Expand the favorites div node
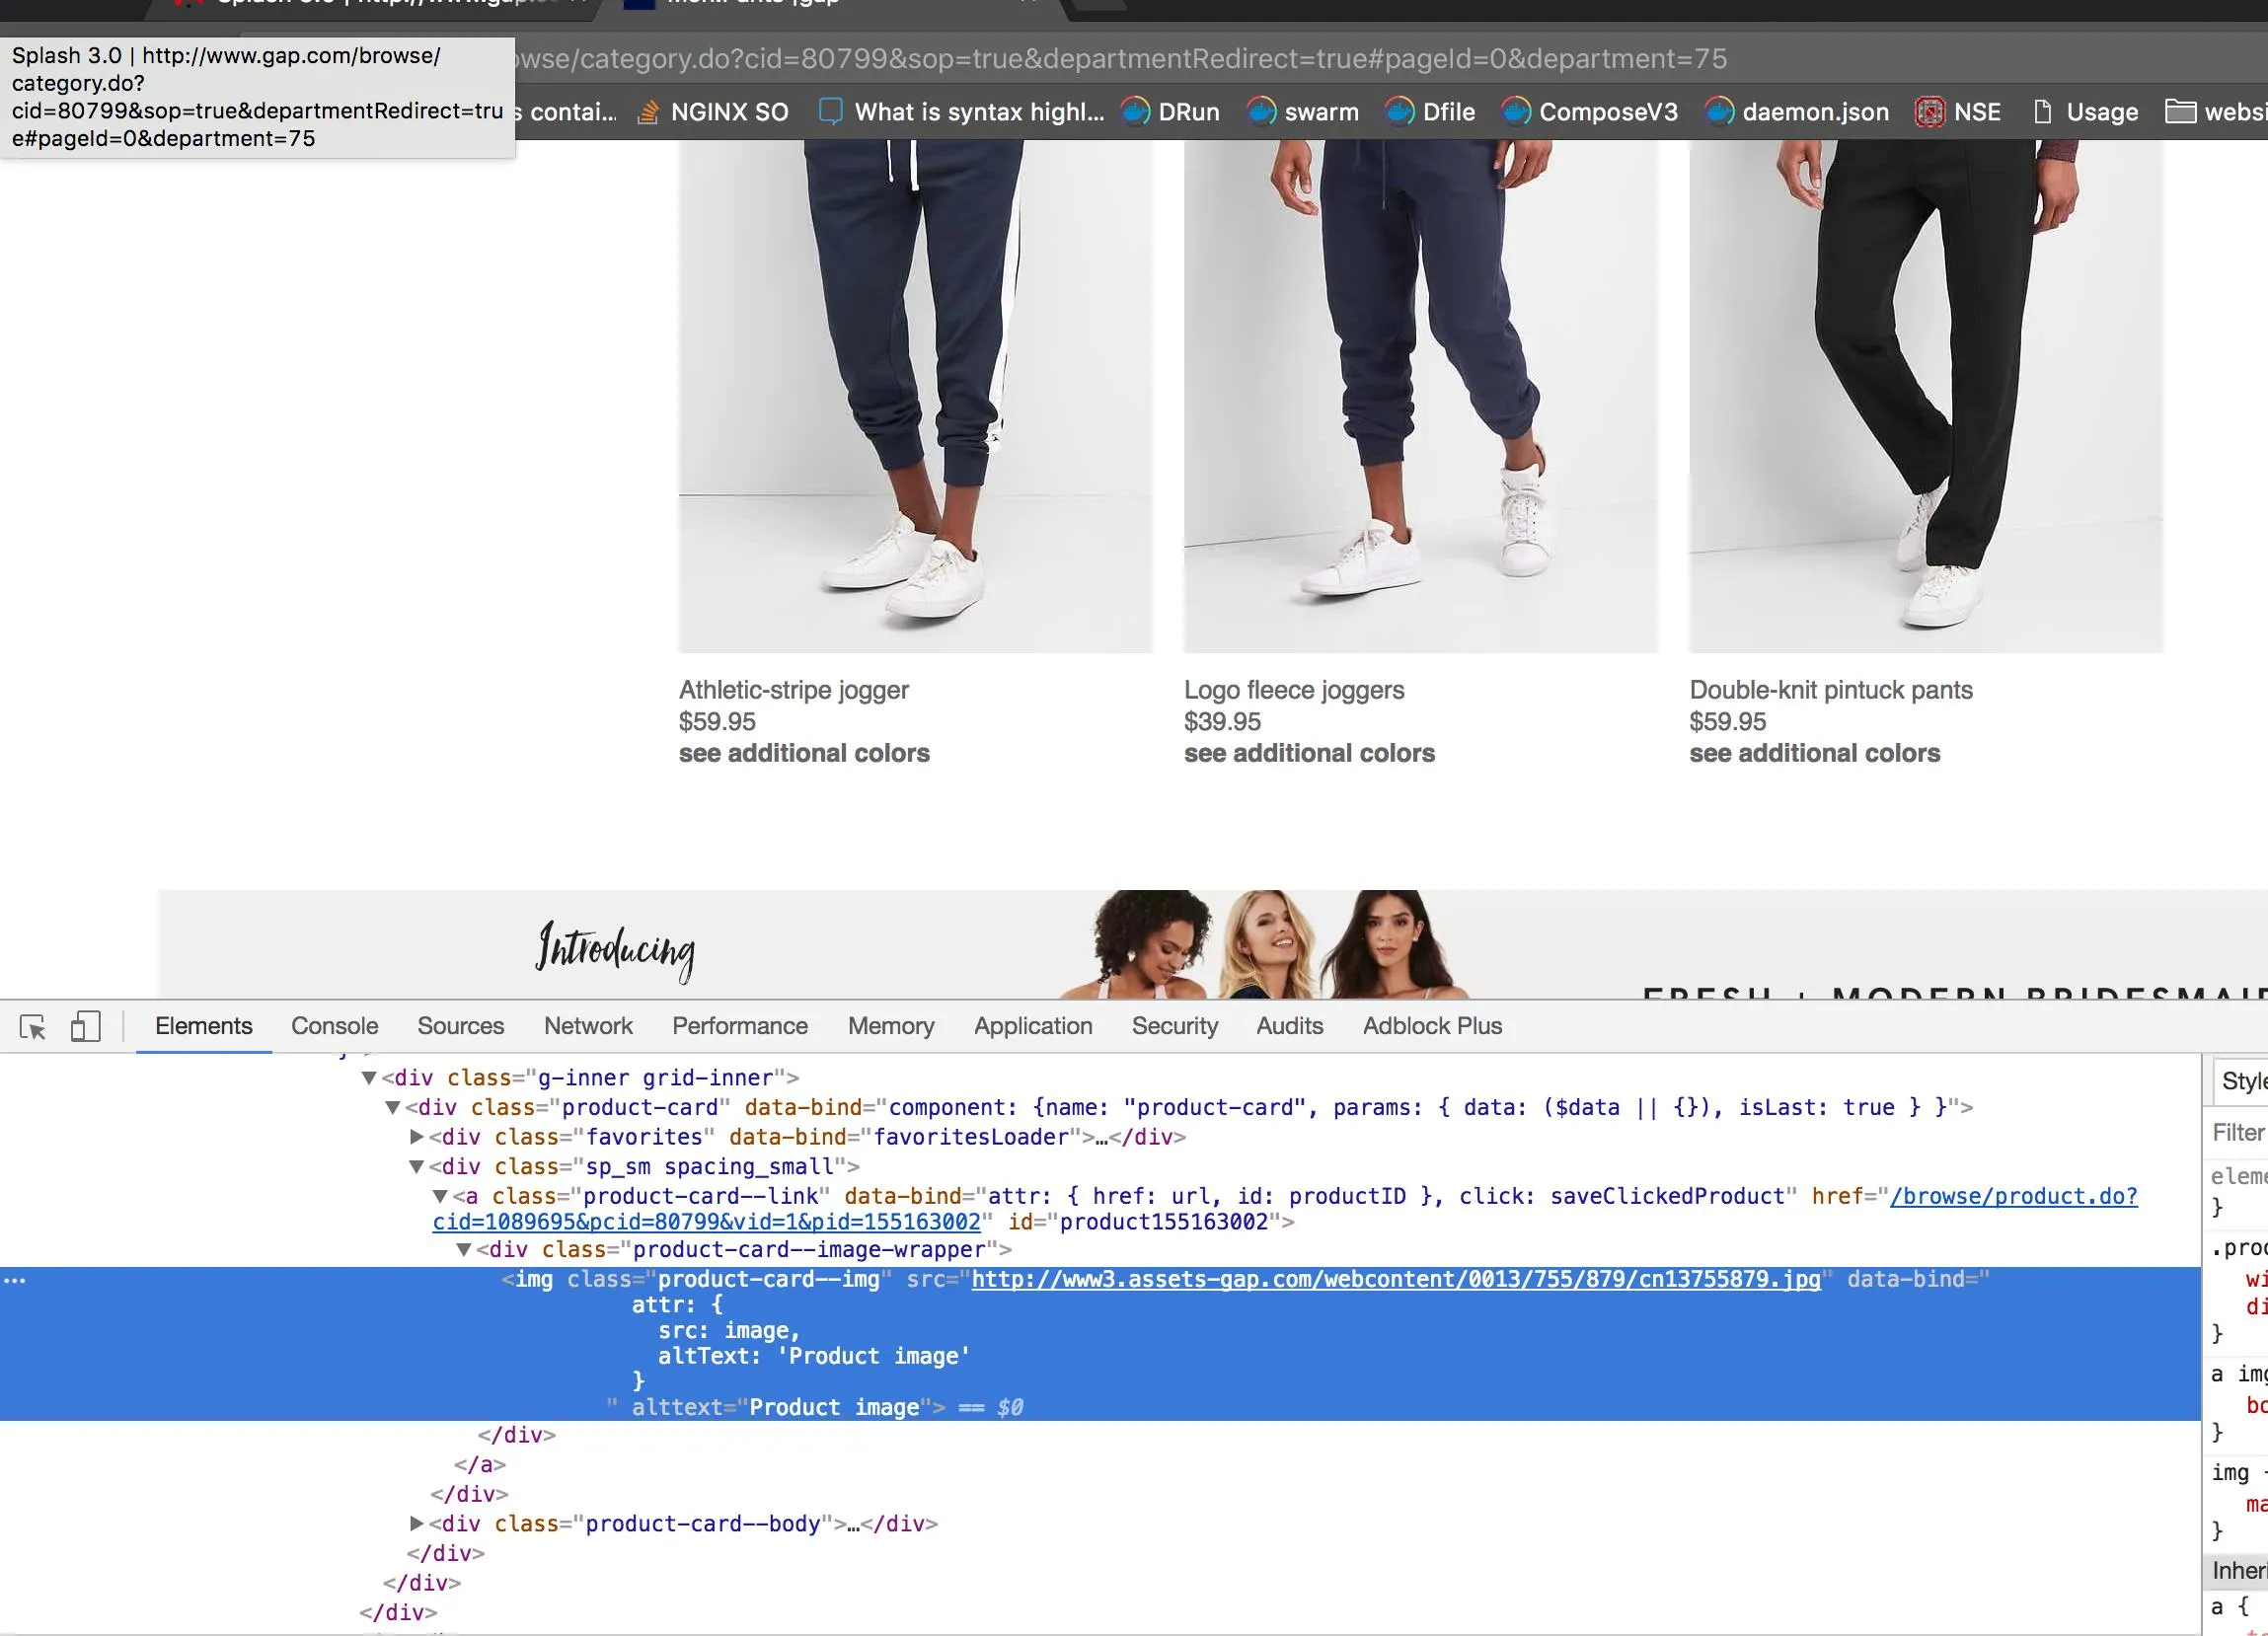This screenshot has width=2268, height=1636. (417, 1137)
